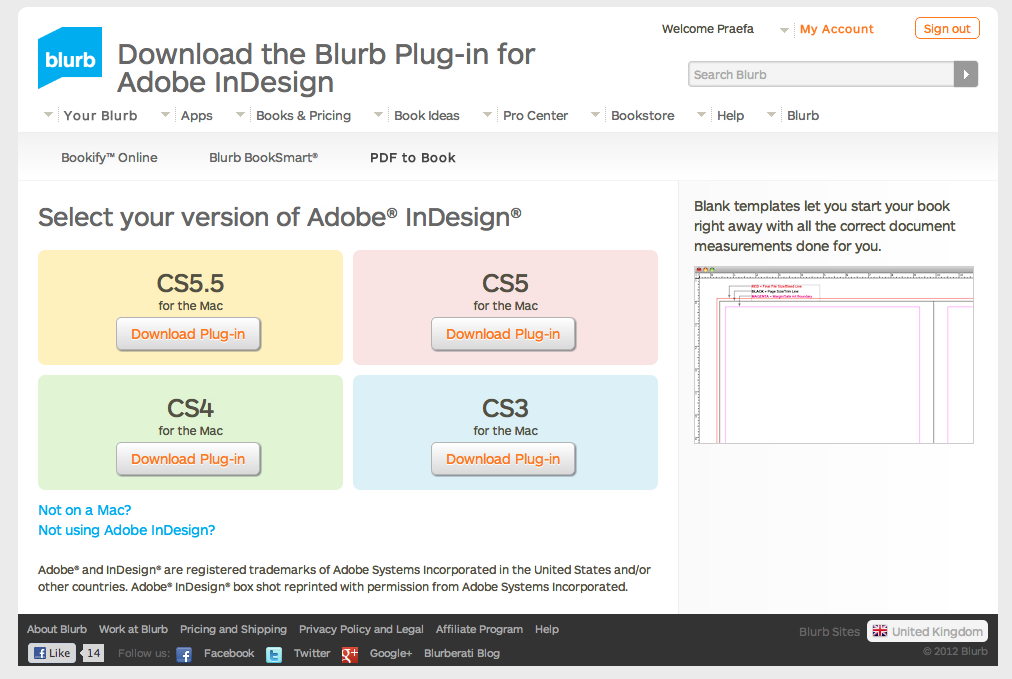Open the footer Help link

pos(547,629)
